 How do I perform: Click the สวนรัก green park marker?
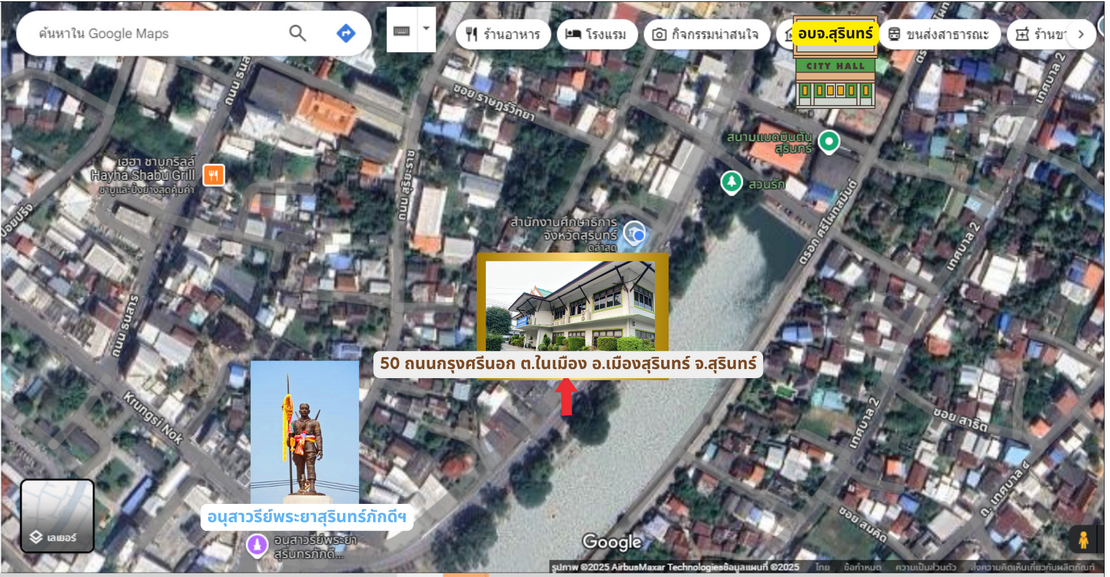(732, 182)
